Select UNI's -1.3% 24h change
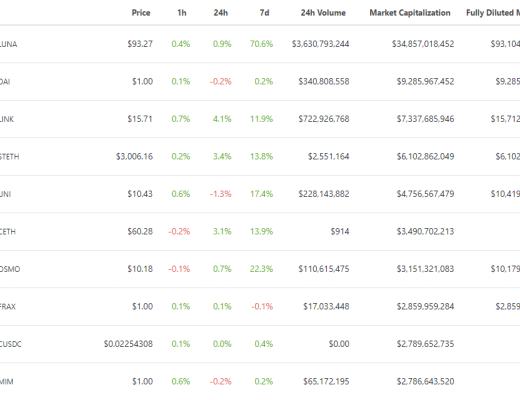The height and width of the screenshot is (400, 520). coord(221,194)
